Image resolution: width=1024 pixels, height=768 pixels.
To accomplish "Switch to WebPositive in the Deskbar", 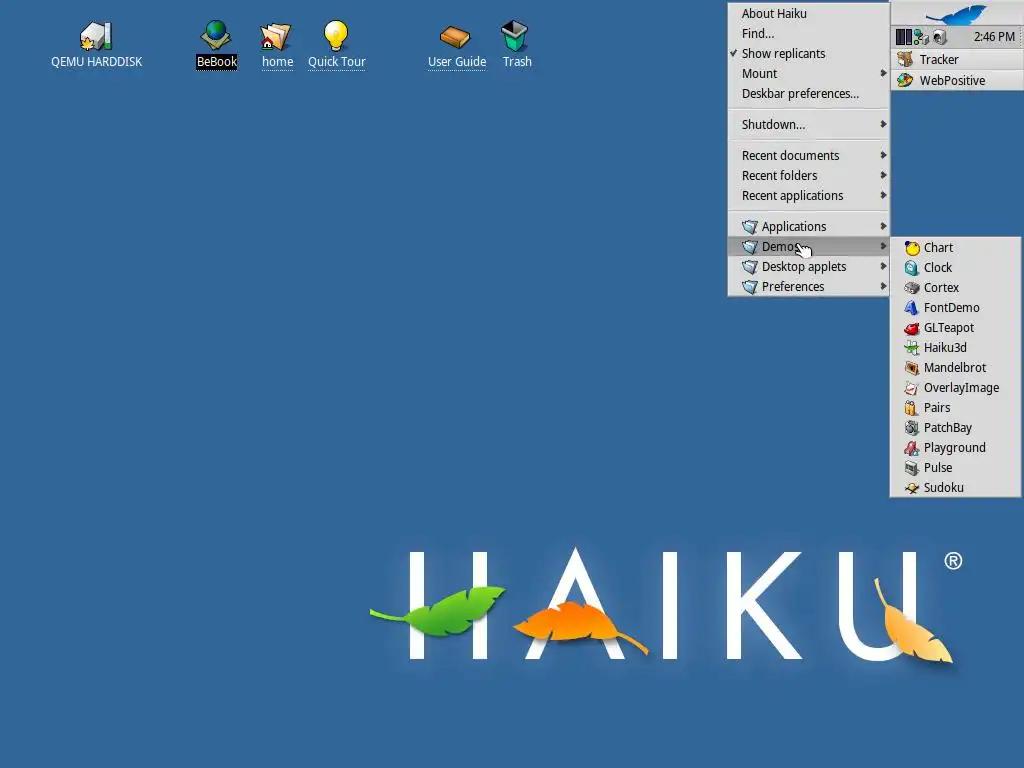I will pos(957,80).
